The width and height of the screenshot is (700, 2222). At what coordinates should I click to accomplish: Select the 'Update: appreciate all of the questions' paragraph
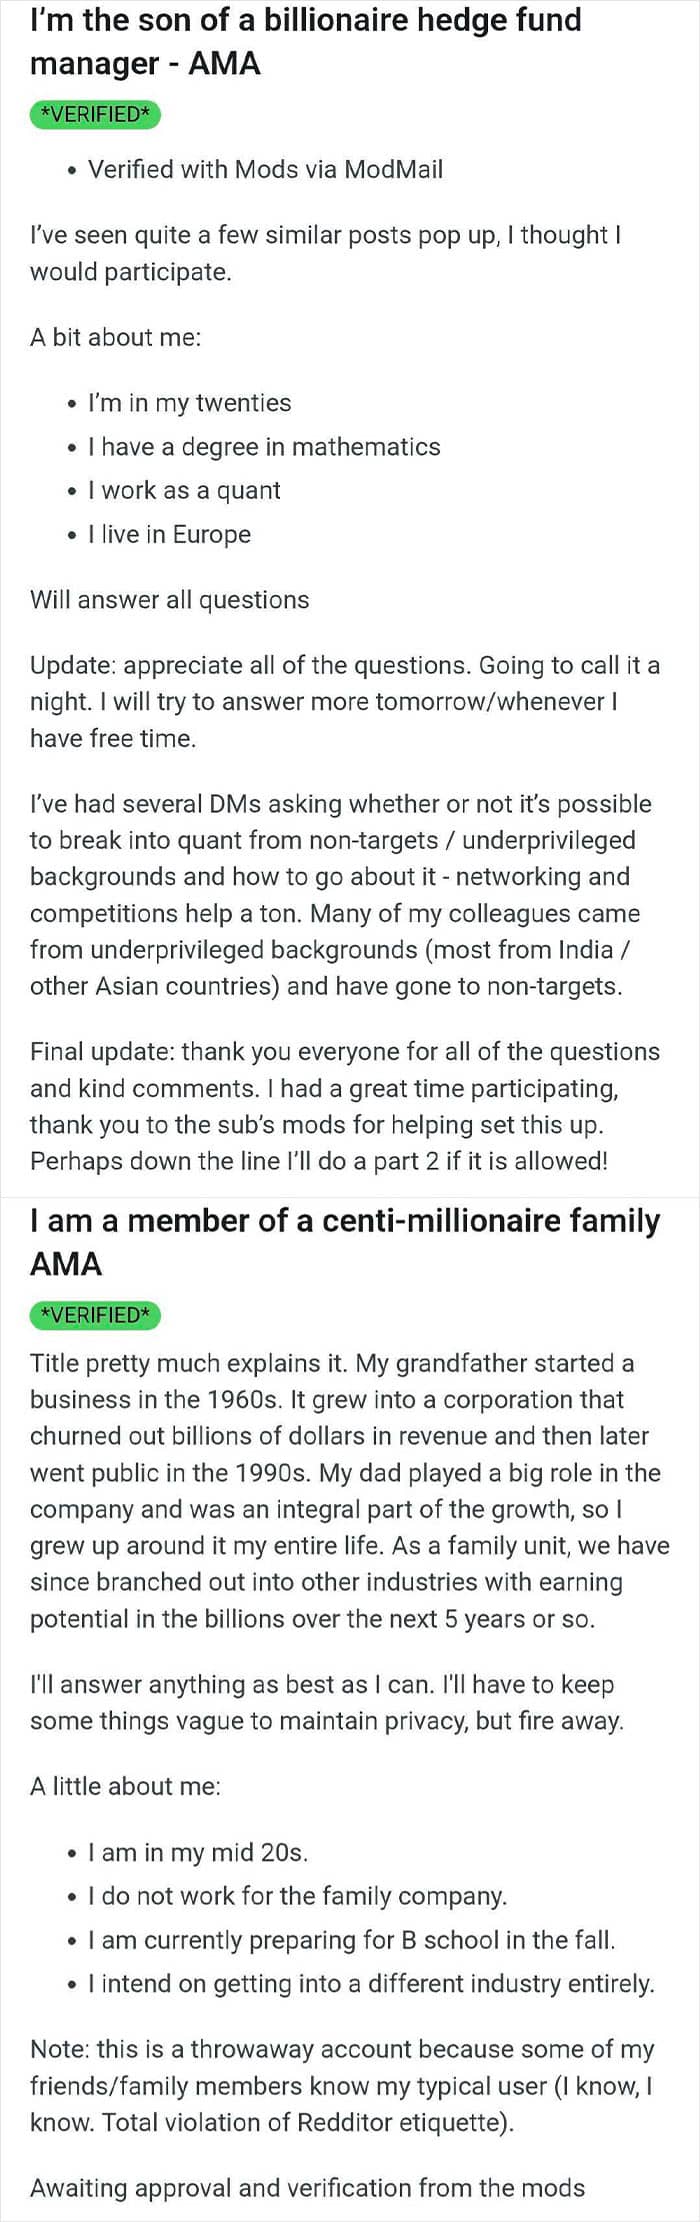tap(345, 702)
